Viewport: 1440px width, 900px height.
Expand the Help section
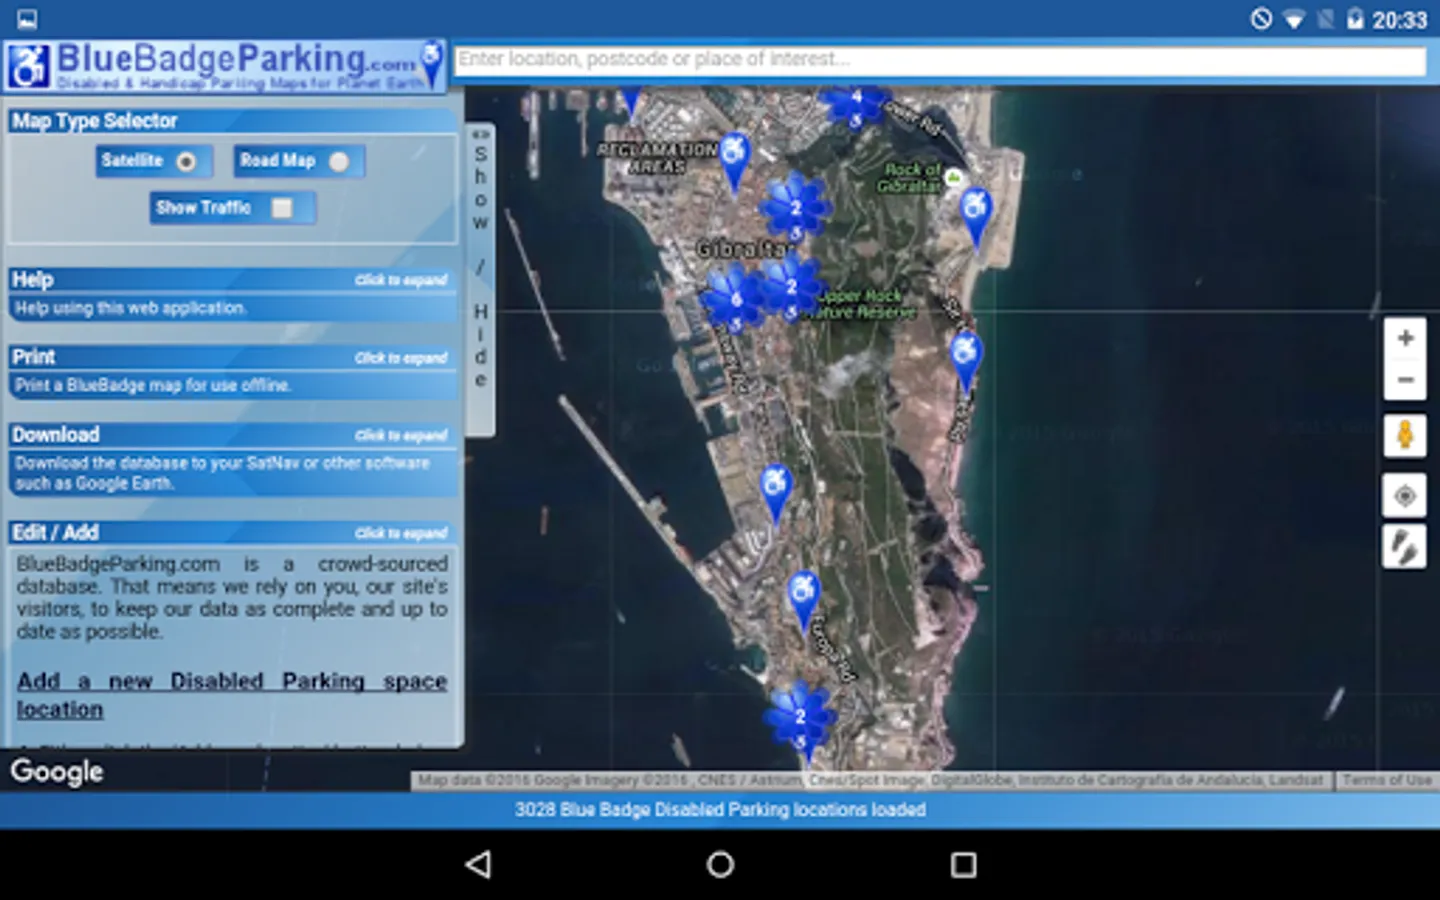400,280
